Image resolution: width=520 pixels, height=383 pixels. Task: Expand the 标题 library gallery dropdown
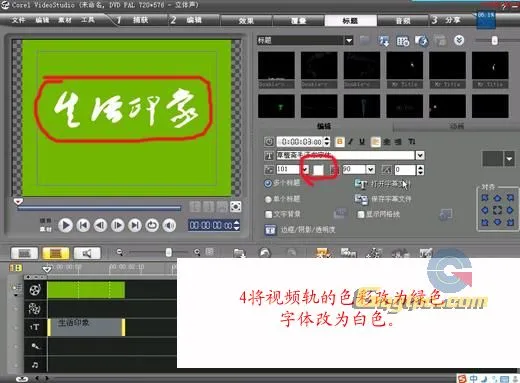coord(349,41)
